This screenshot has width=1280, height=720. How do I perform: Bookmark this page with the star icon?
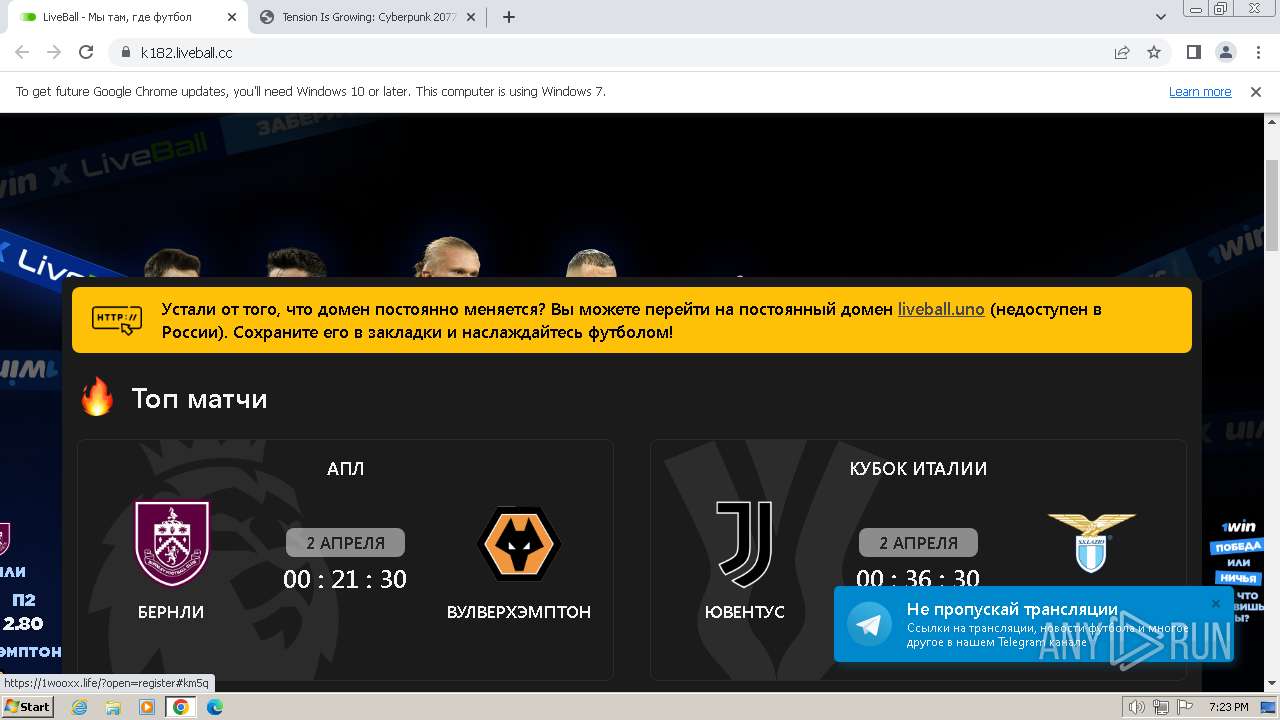[x=1154, y=53]
